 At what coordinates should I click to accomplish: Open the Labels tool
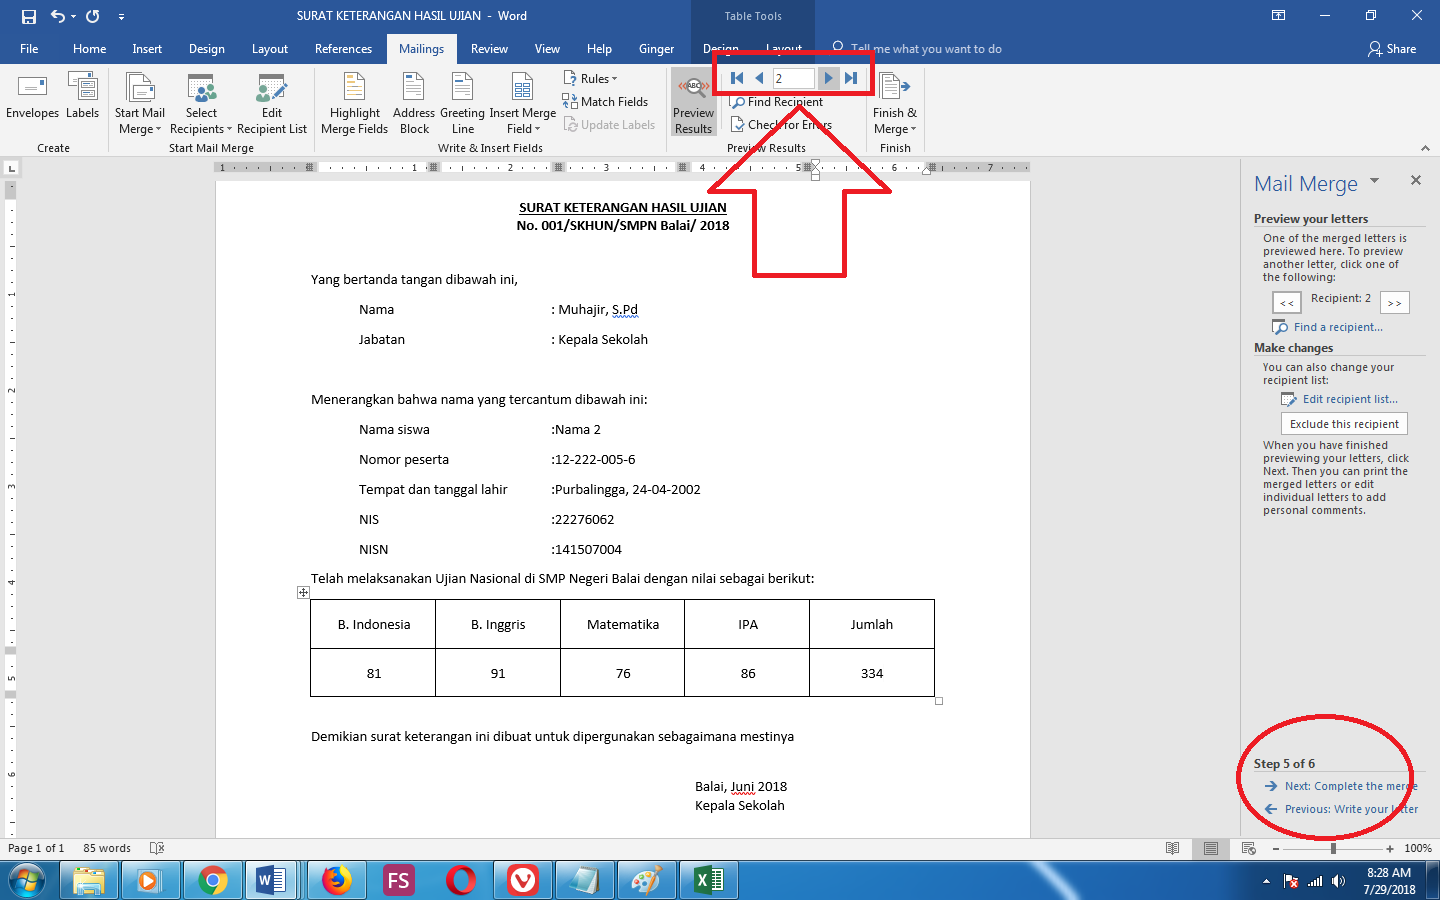tap(82, 96)
